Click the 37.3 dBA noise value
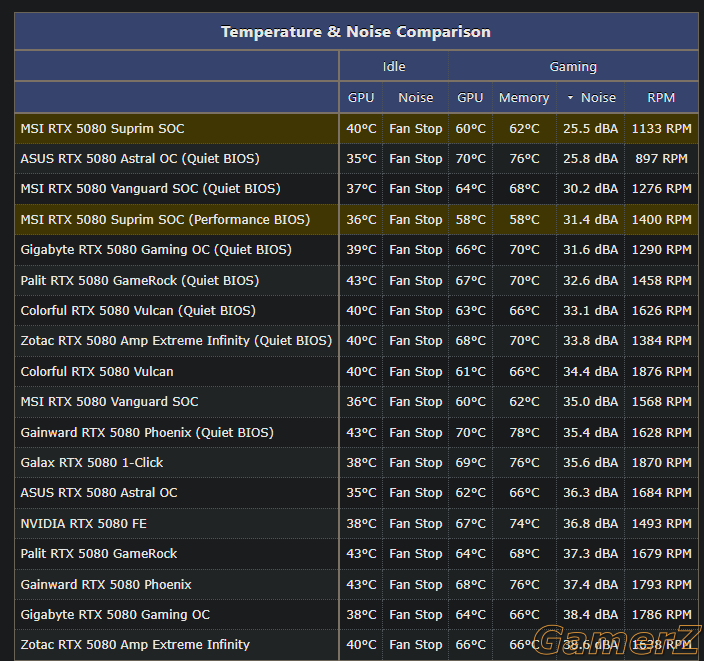Screen dimensions: 704x661 point(590,554)
